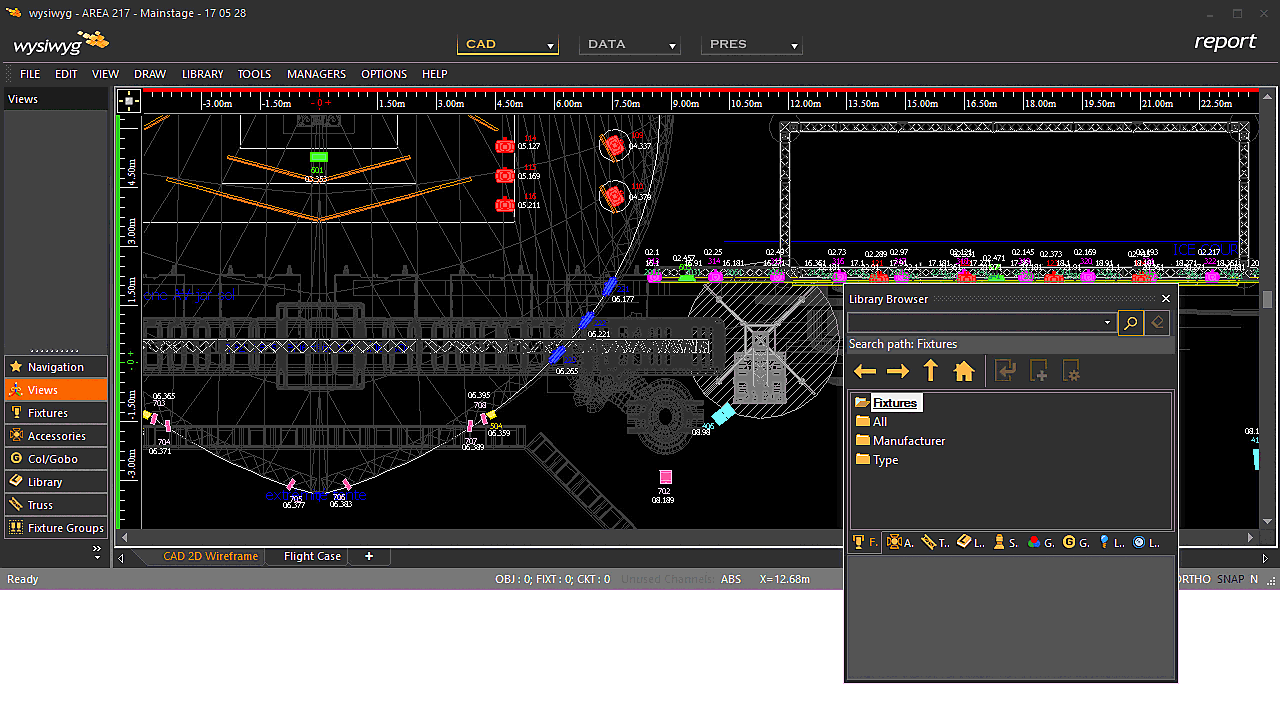Expand the Library Browser search history dropdown

coord(1107,323)
